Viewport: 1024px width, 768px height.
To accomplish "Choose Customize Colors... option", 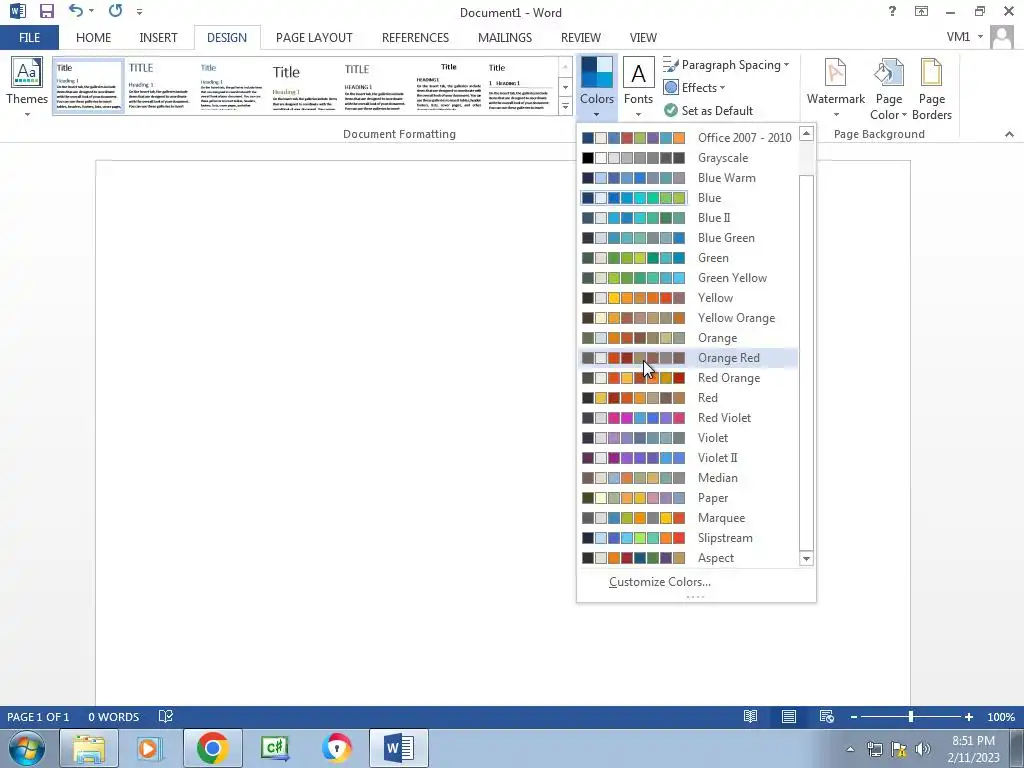I will [x=660, y=582].
